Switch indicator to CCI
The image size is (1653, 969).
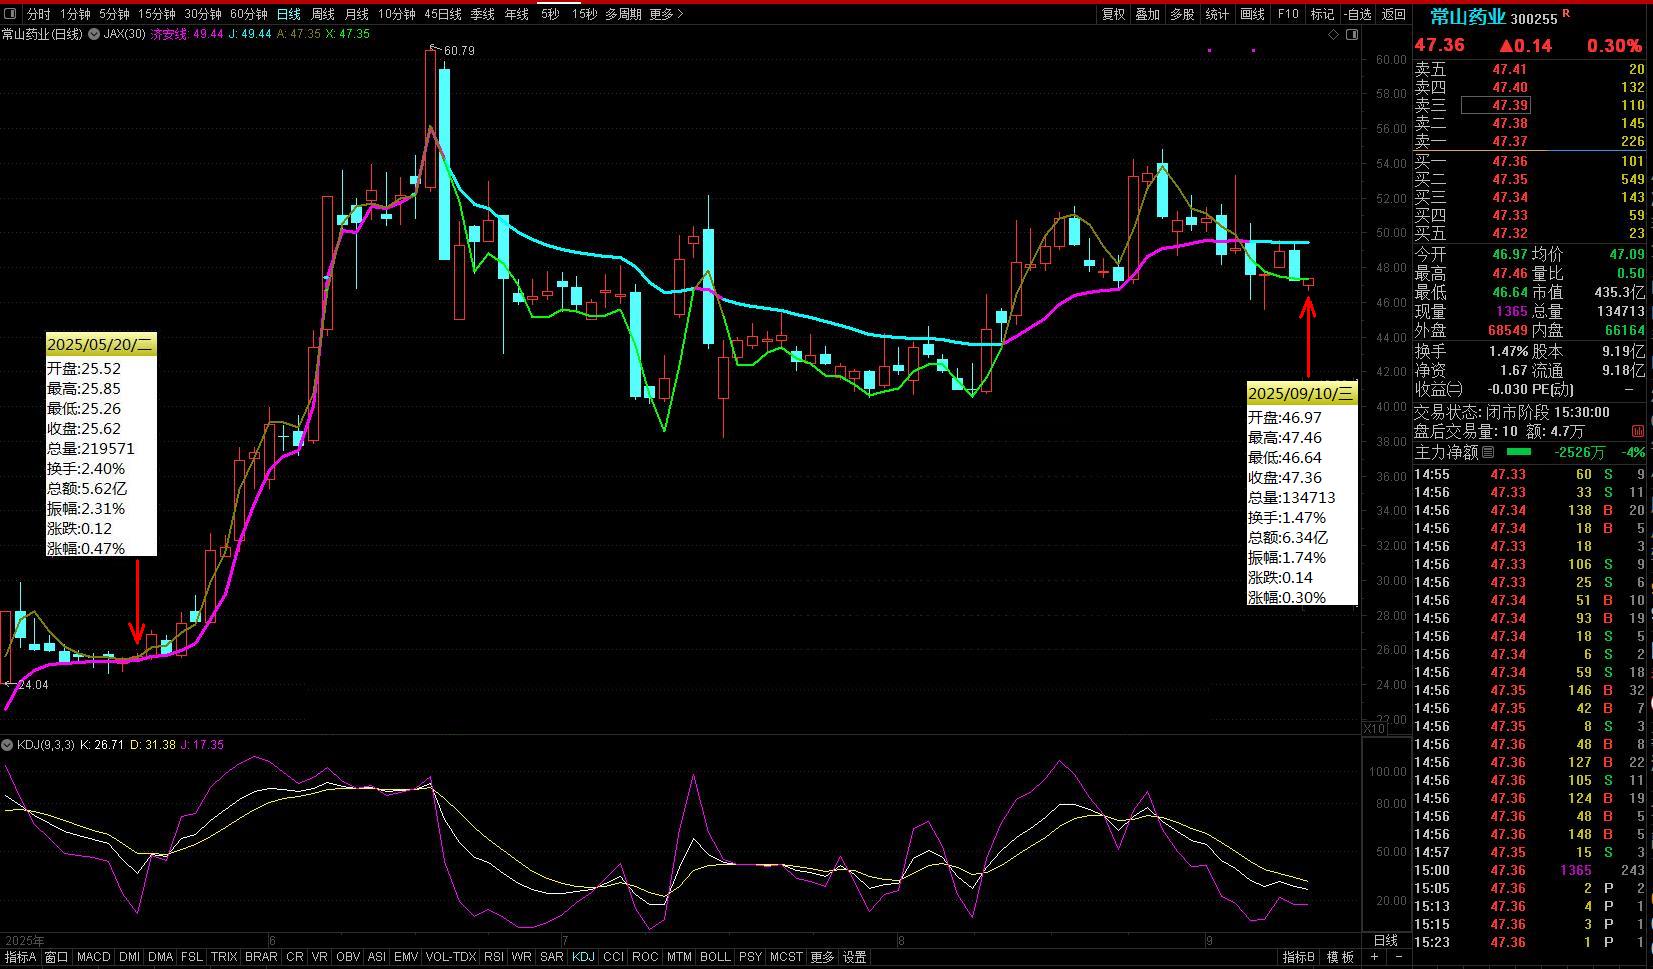click(613, 957)
